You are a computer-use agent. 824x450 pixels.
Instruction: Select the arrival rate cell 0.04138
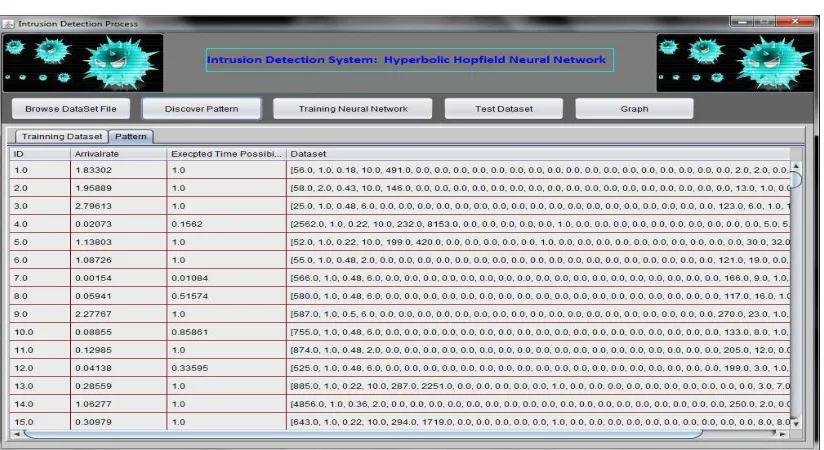click(x=119, y=368)
